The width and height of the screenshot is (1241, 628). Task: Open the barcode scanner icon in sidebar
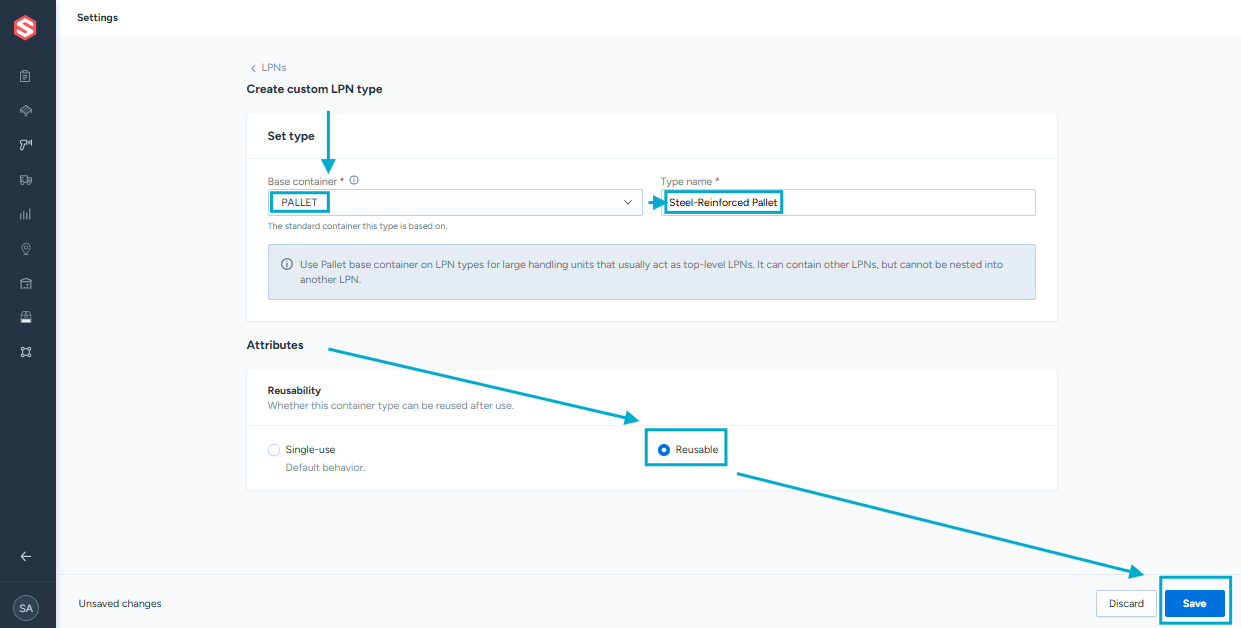coord(26,145)
